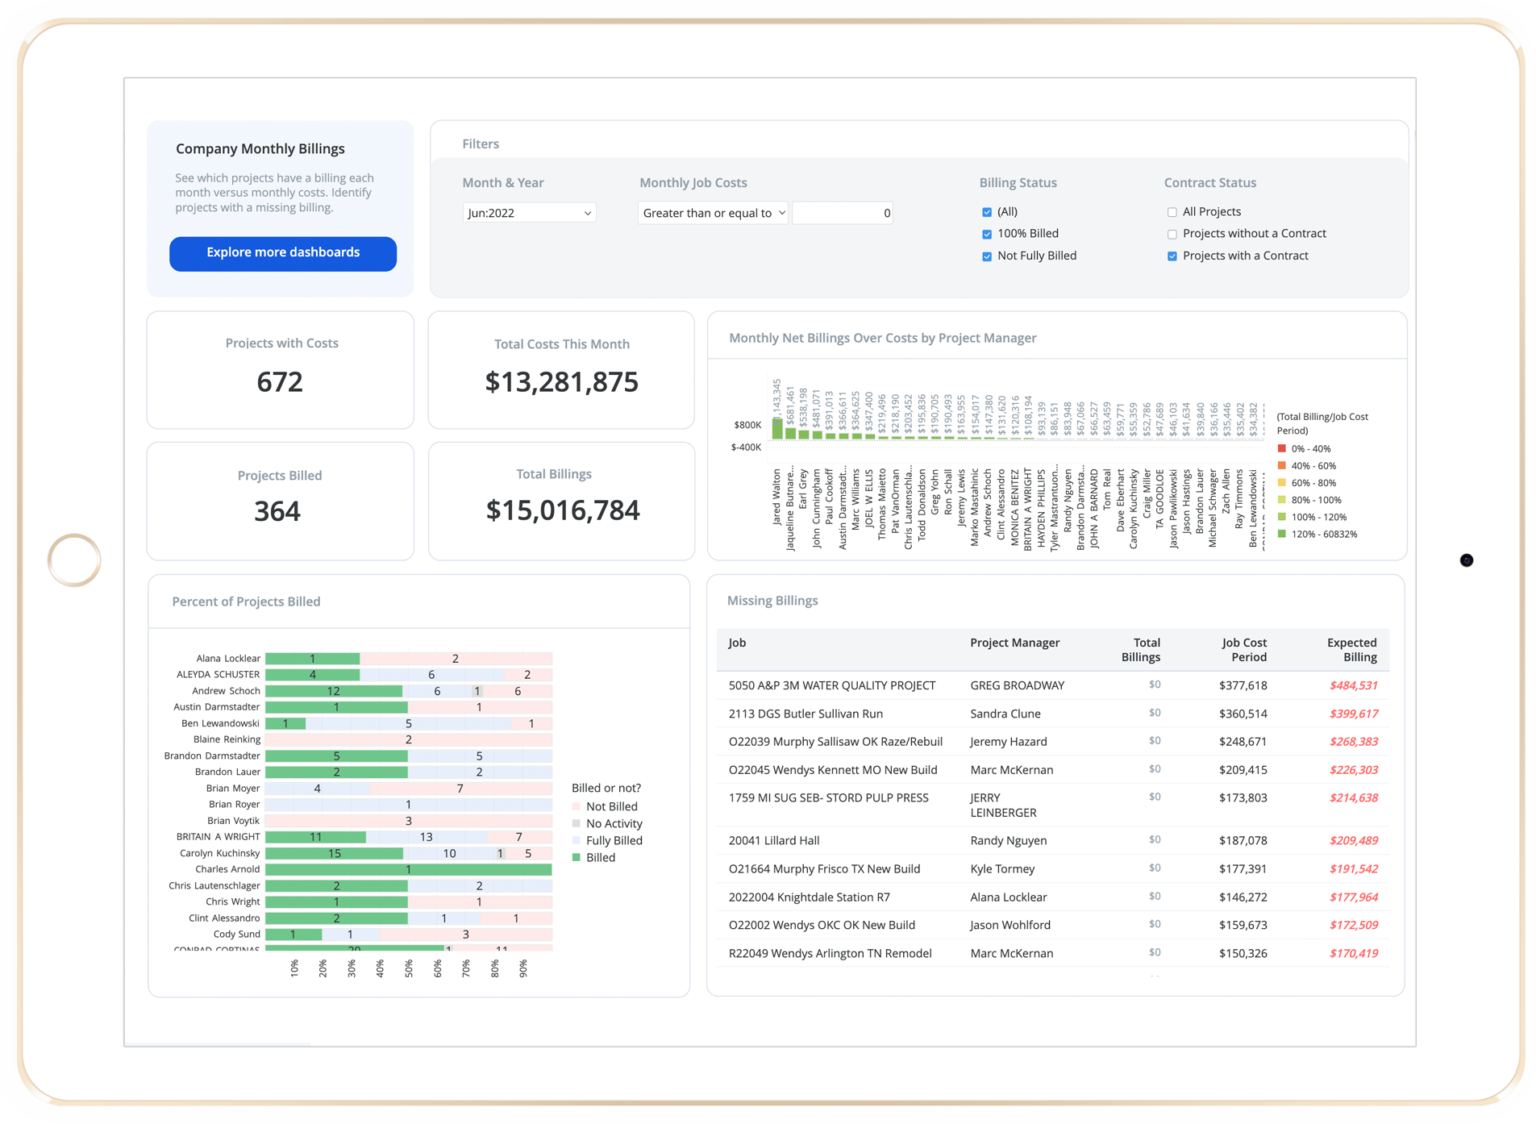Enable the (All) billing status checkbox
The width and height of the screenshot is (1536, 1124).
(986, 211)
